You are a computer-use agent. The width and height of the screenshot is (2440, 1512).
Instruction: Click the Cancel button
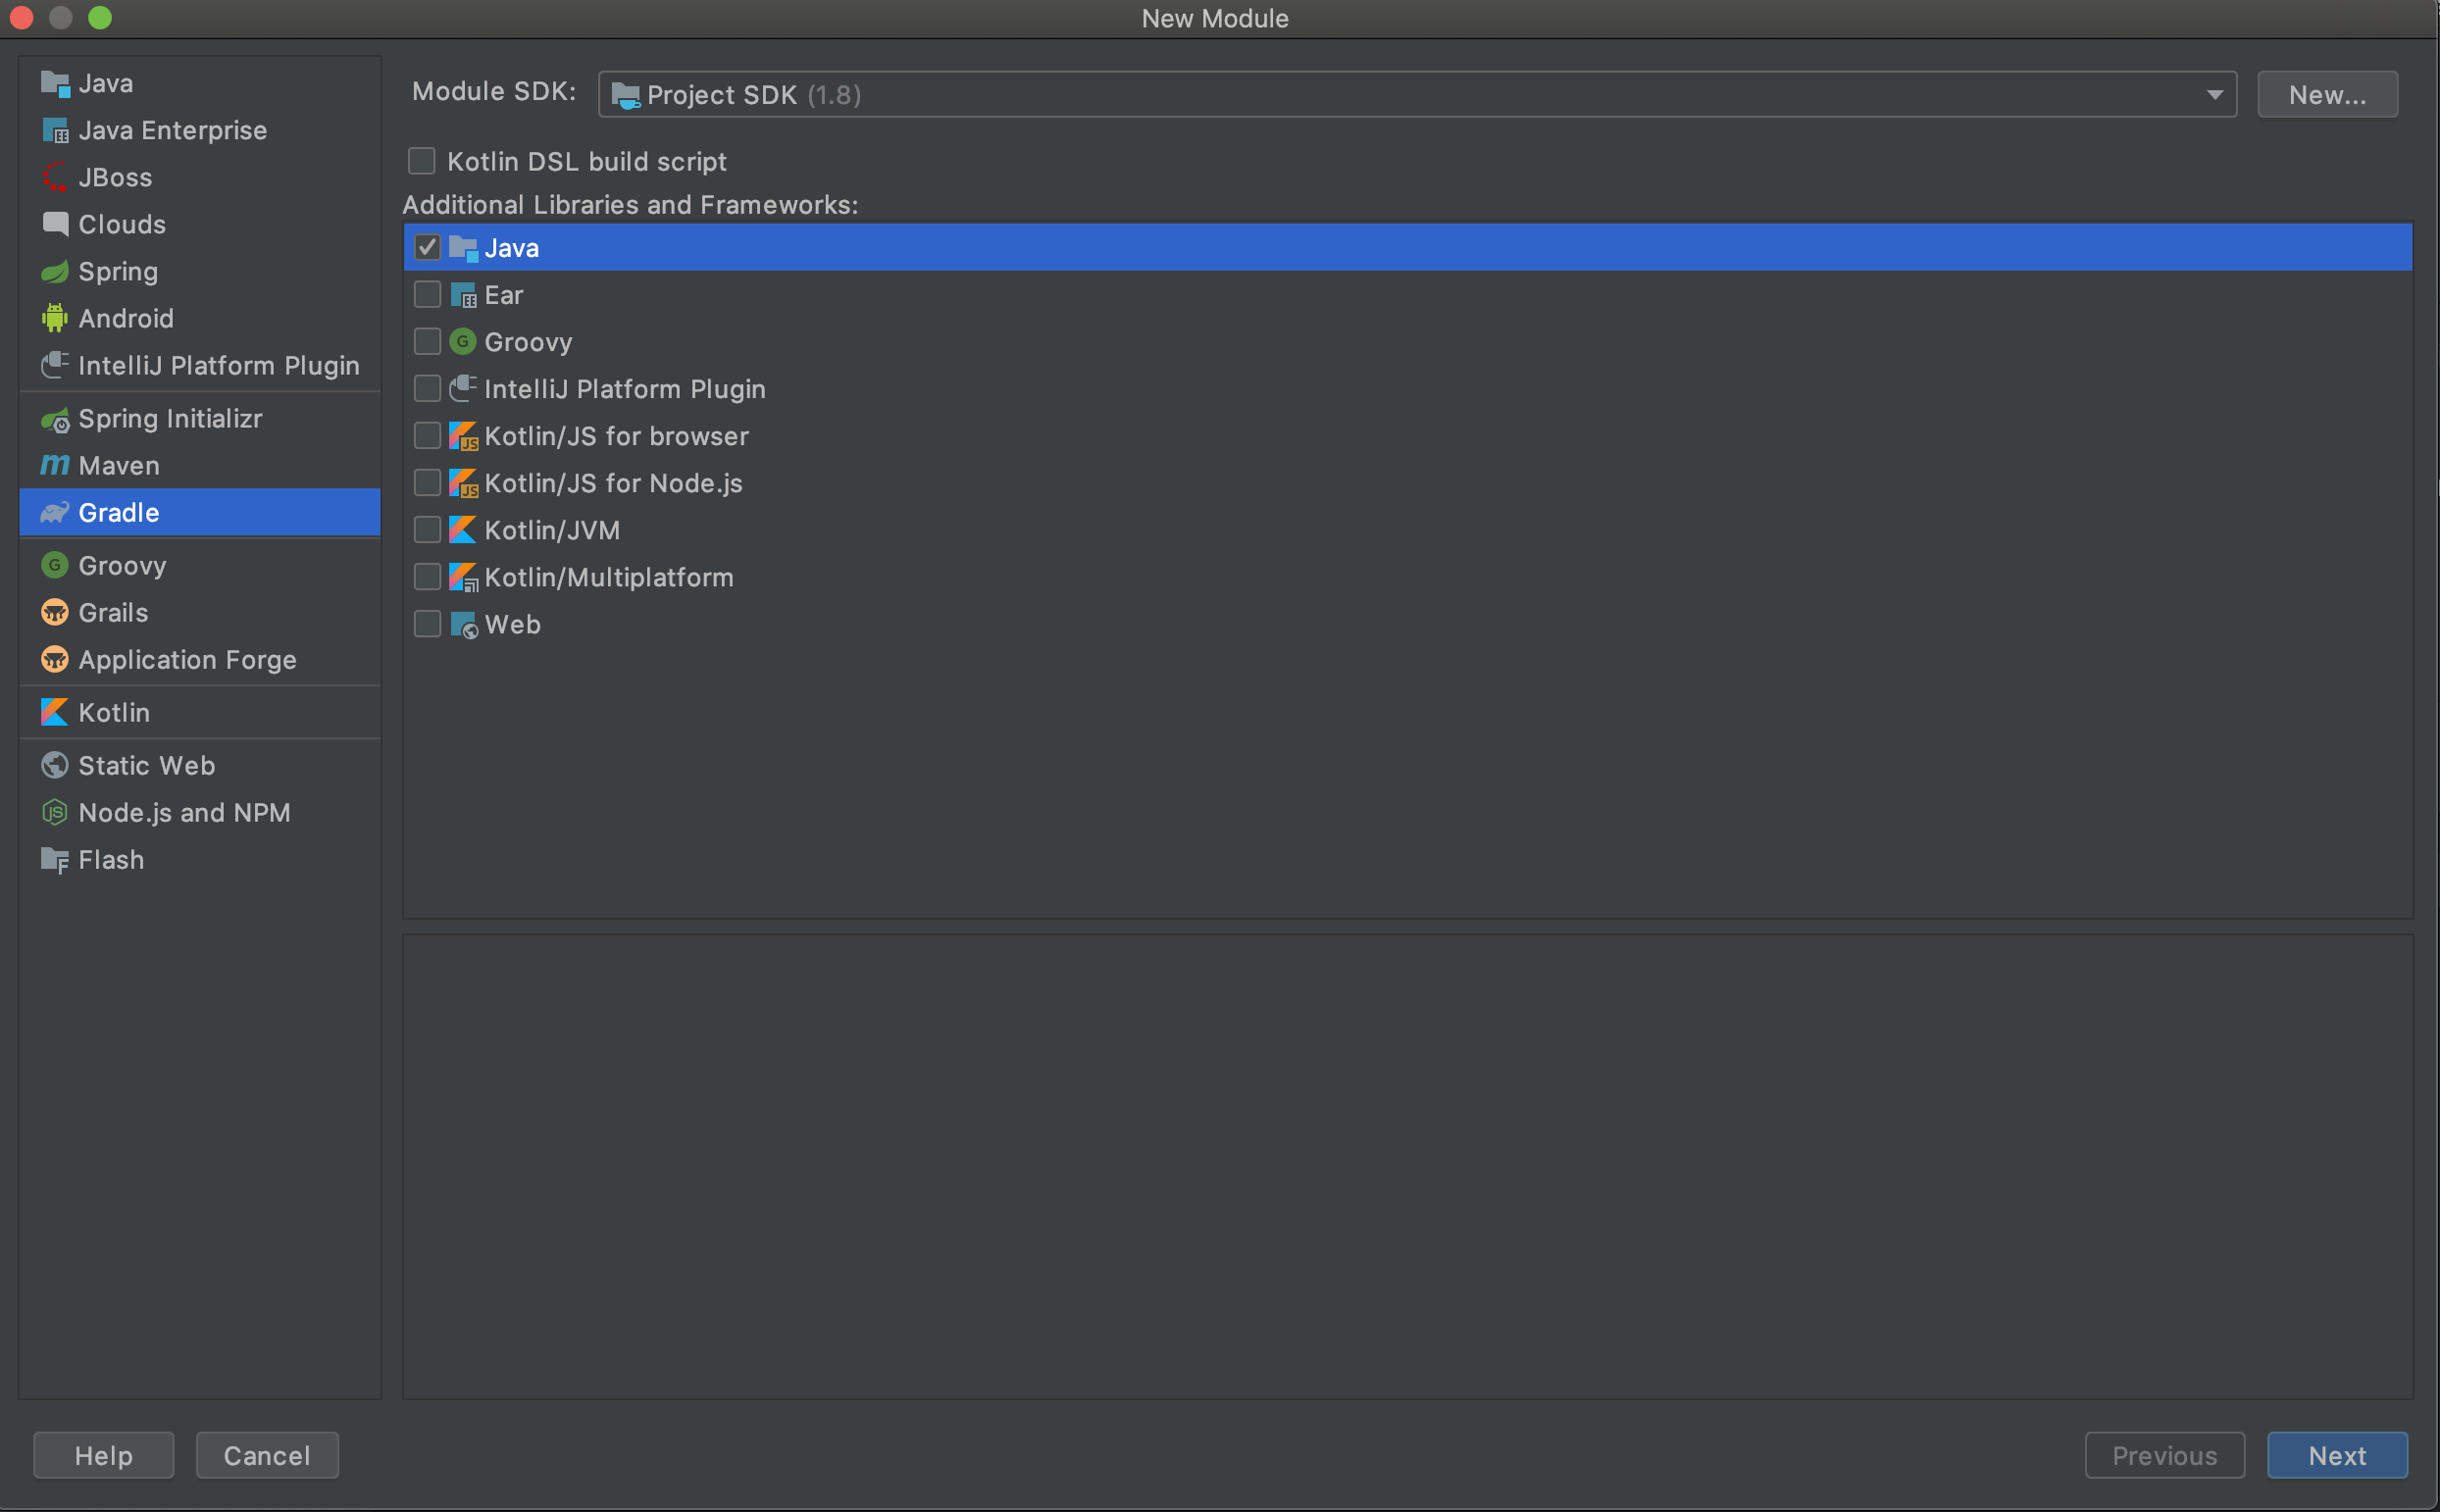pos(267,1455)
